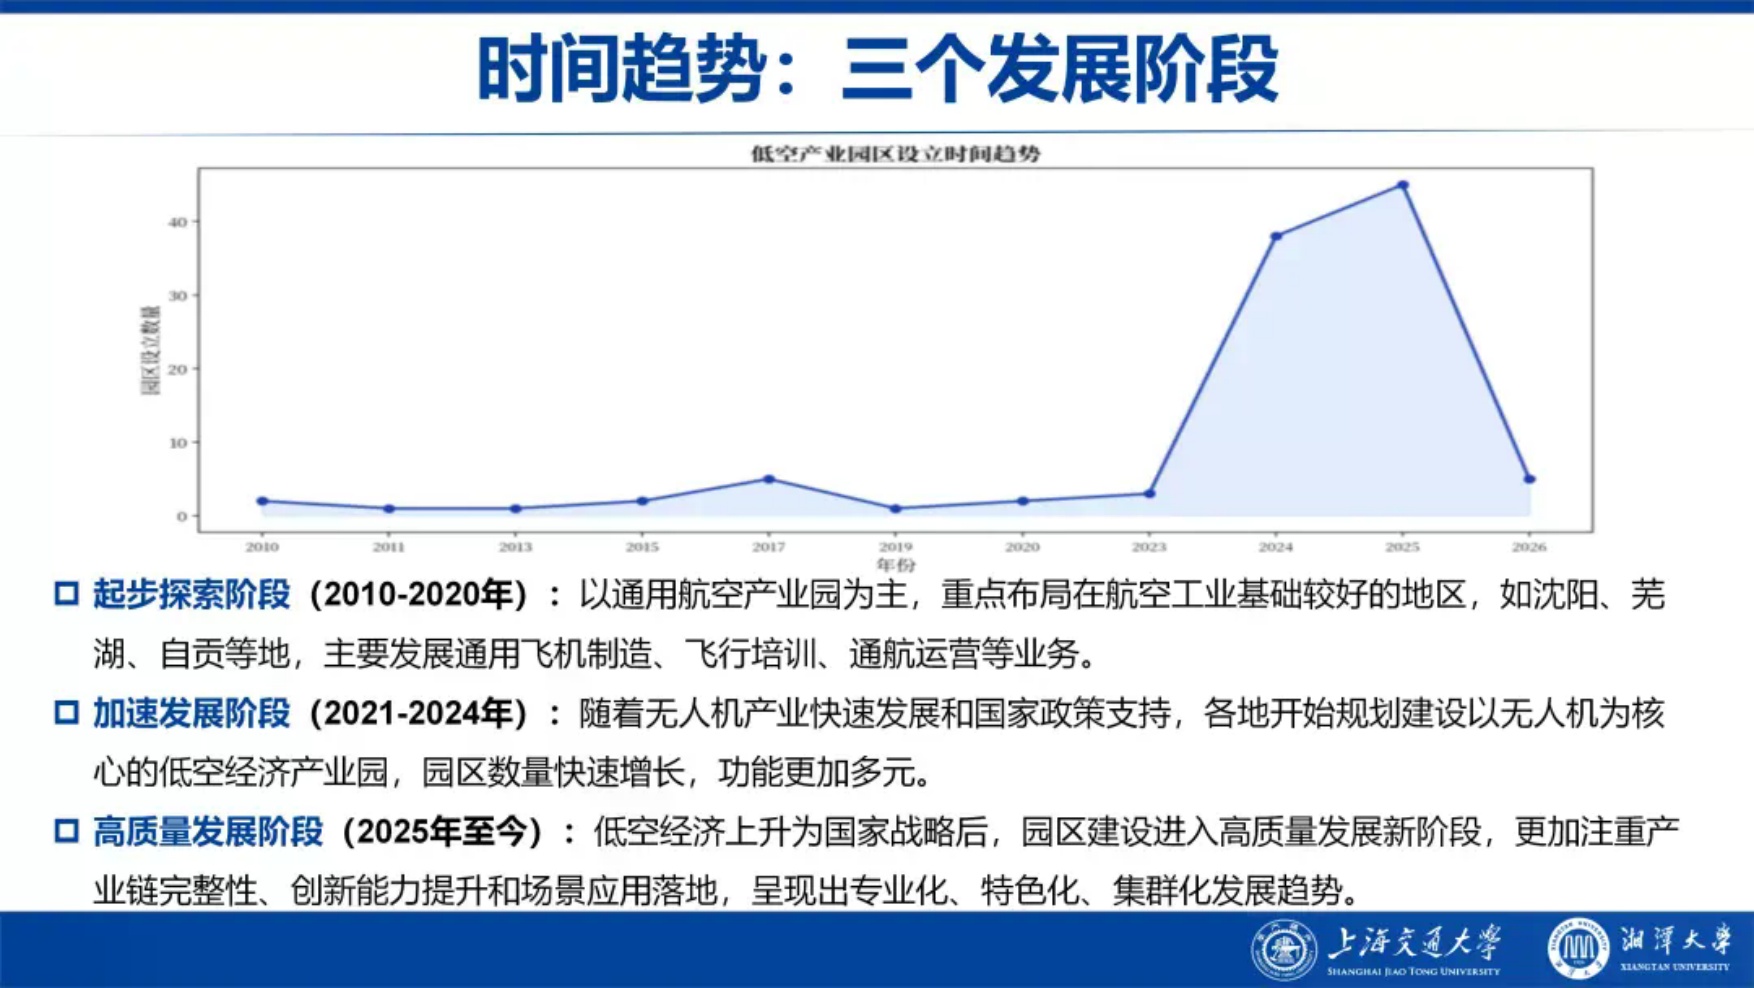The width and height of the screenshot is (1754, 988).
Task: Click the x-axis label 2013
Action: 516,547
